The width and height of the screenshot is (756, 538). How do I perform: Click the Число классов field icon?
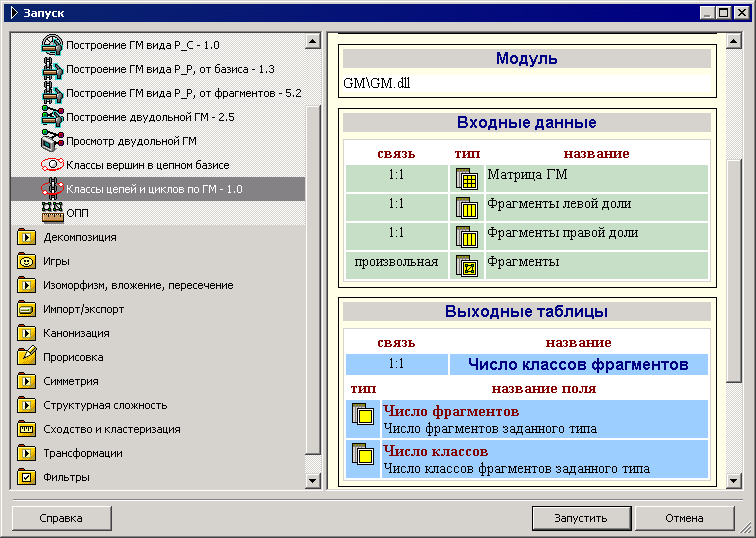[x=362, y=455]
